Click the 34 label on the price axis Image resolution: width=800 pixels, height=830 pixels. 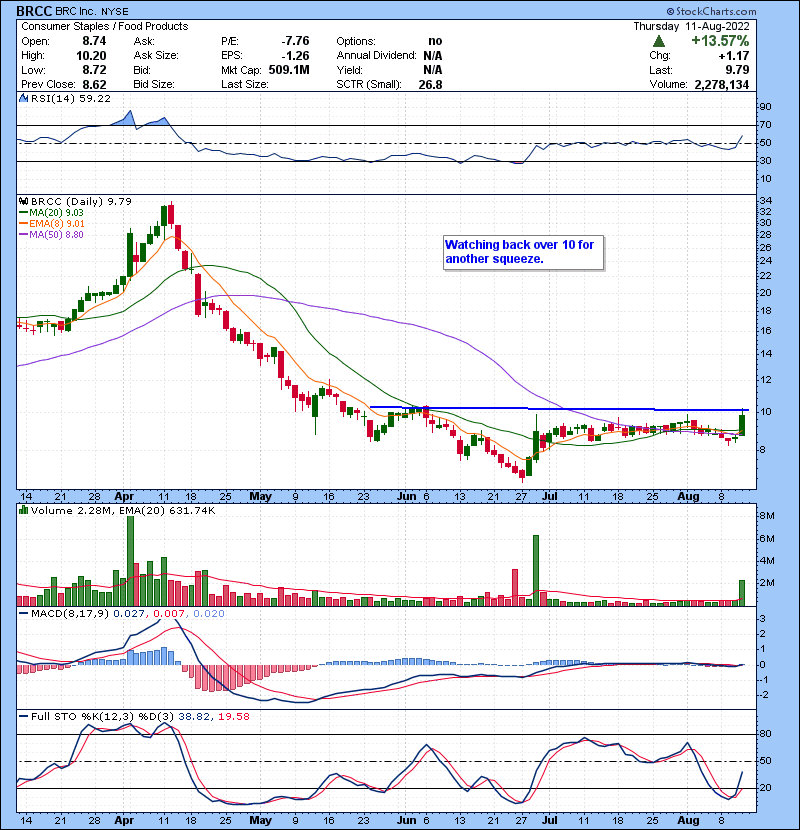coord(766,201)
